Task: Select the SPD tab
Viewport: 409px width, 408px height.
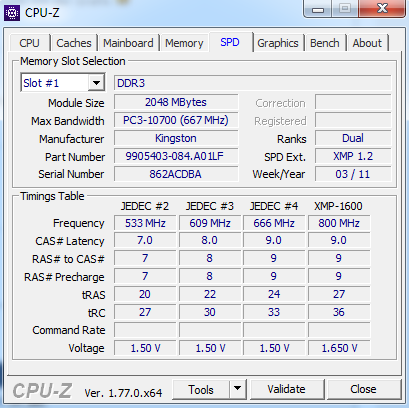Action: pyautogui.click(x=230, y=42)
